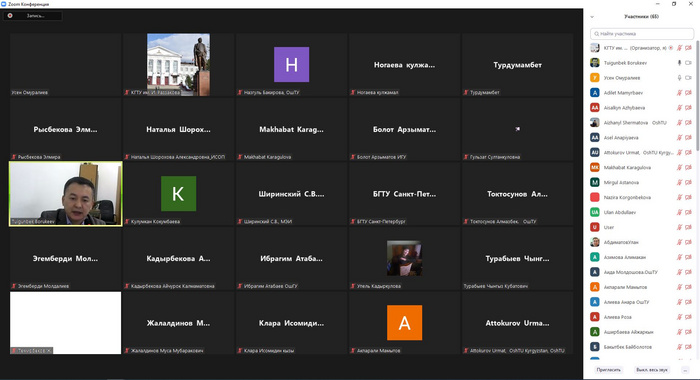
Task: Click the green K avatar tile
Action: 178,193
